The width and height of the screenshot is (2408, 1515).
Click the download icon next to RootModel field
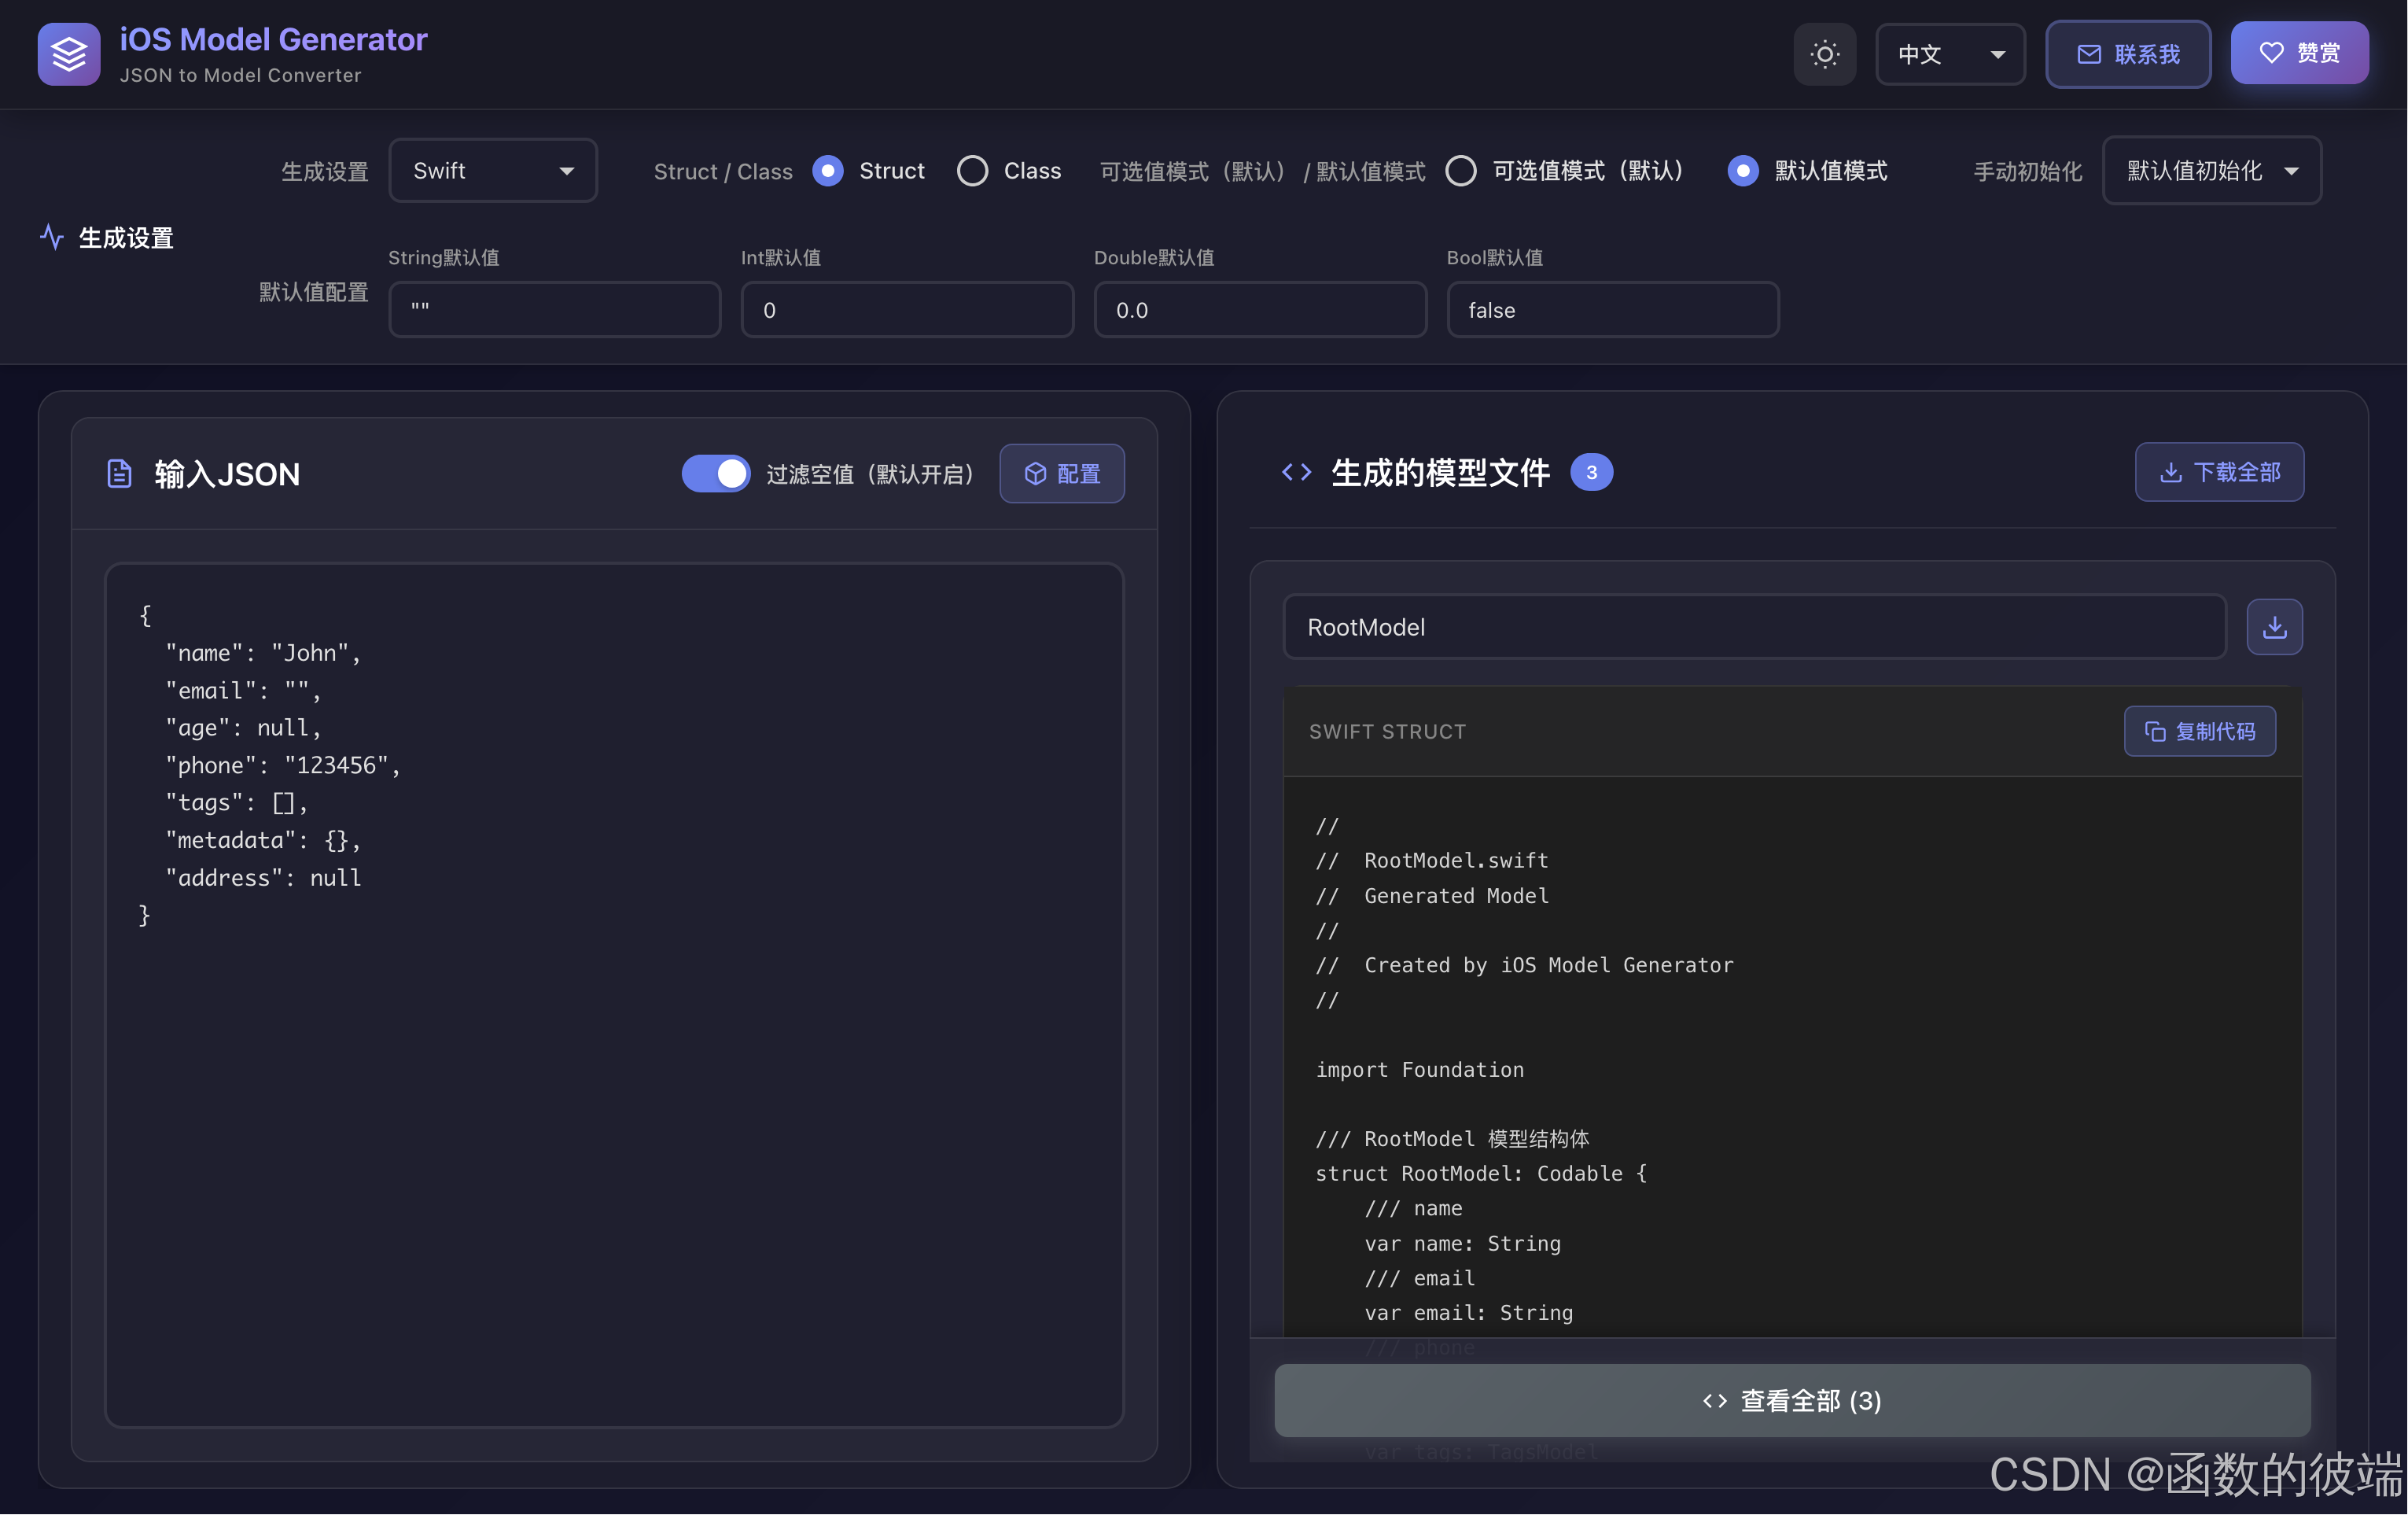(2274, 627)
